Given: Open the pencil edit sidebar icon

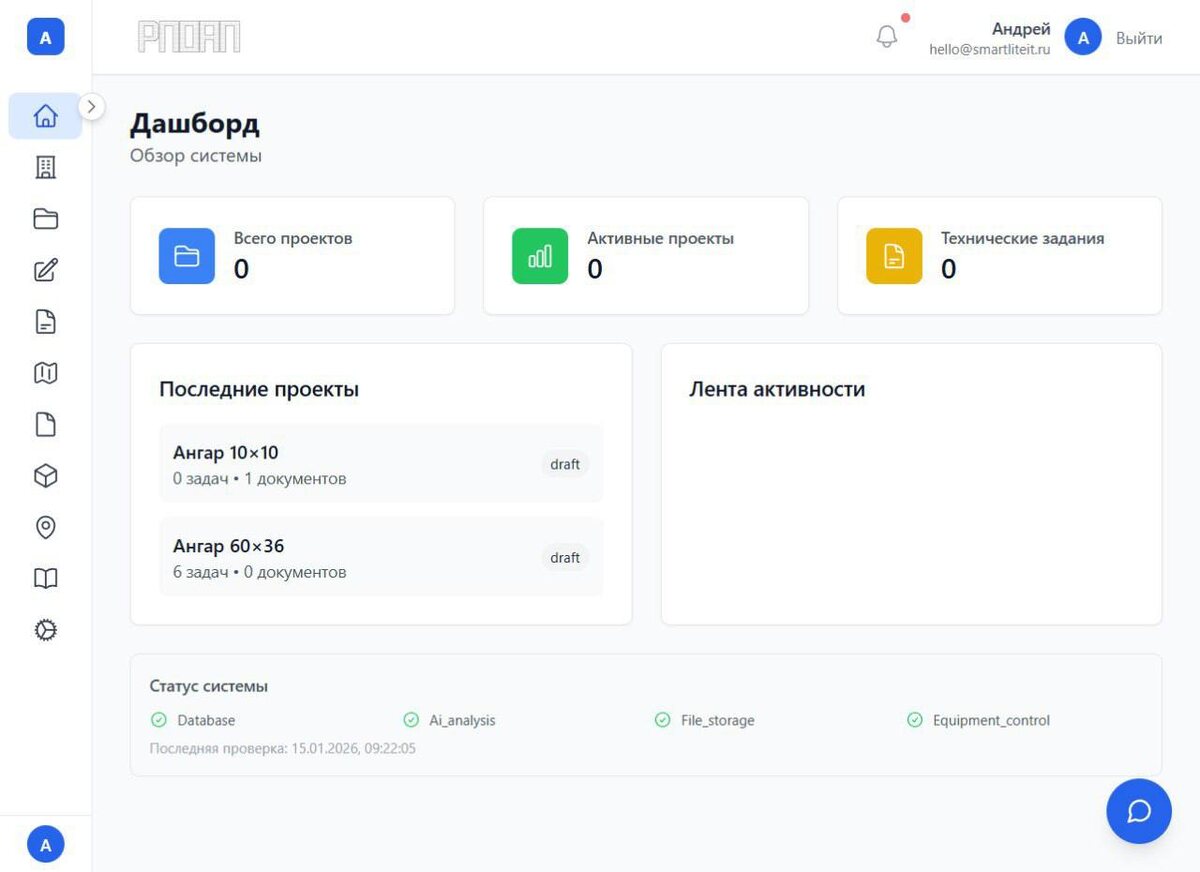Looking at the screenshot, I should pyautogui.click(x=45, y=270).
